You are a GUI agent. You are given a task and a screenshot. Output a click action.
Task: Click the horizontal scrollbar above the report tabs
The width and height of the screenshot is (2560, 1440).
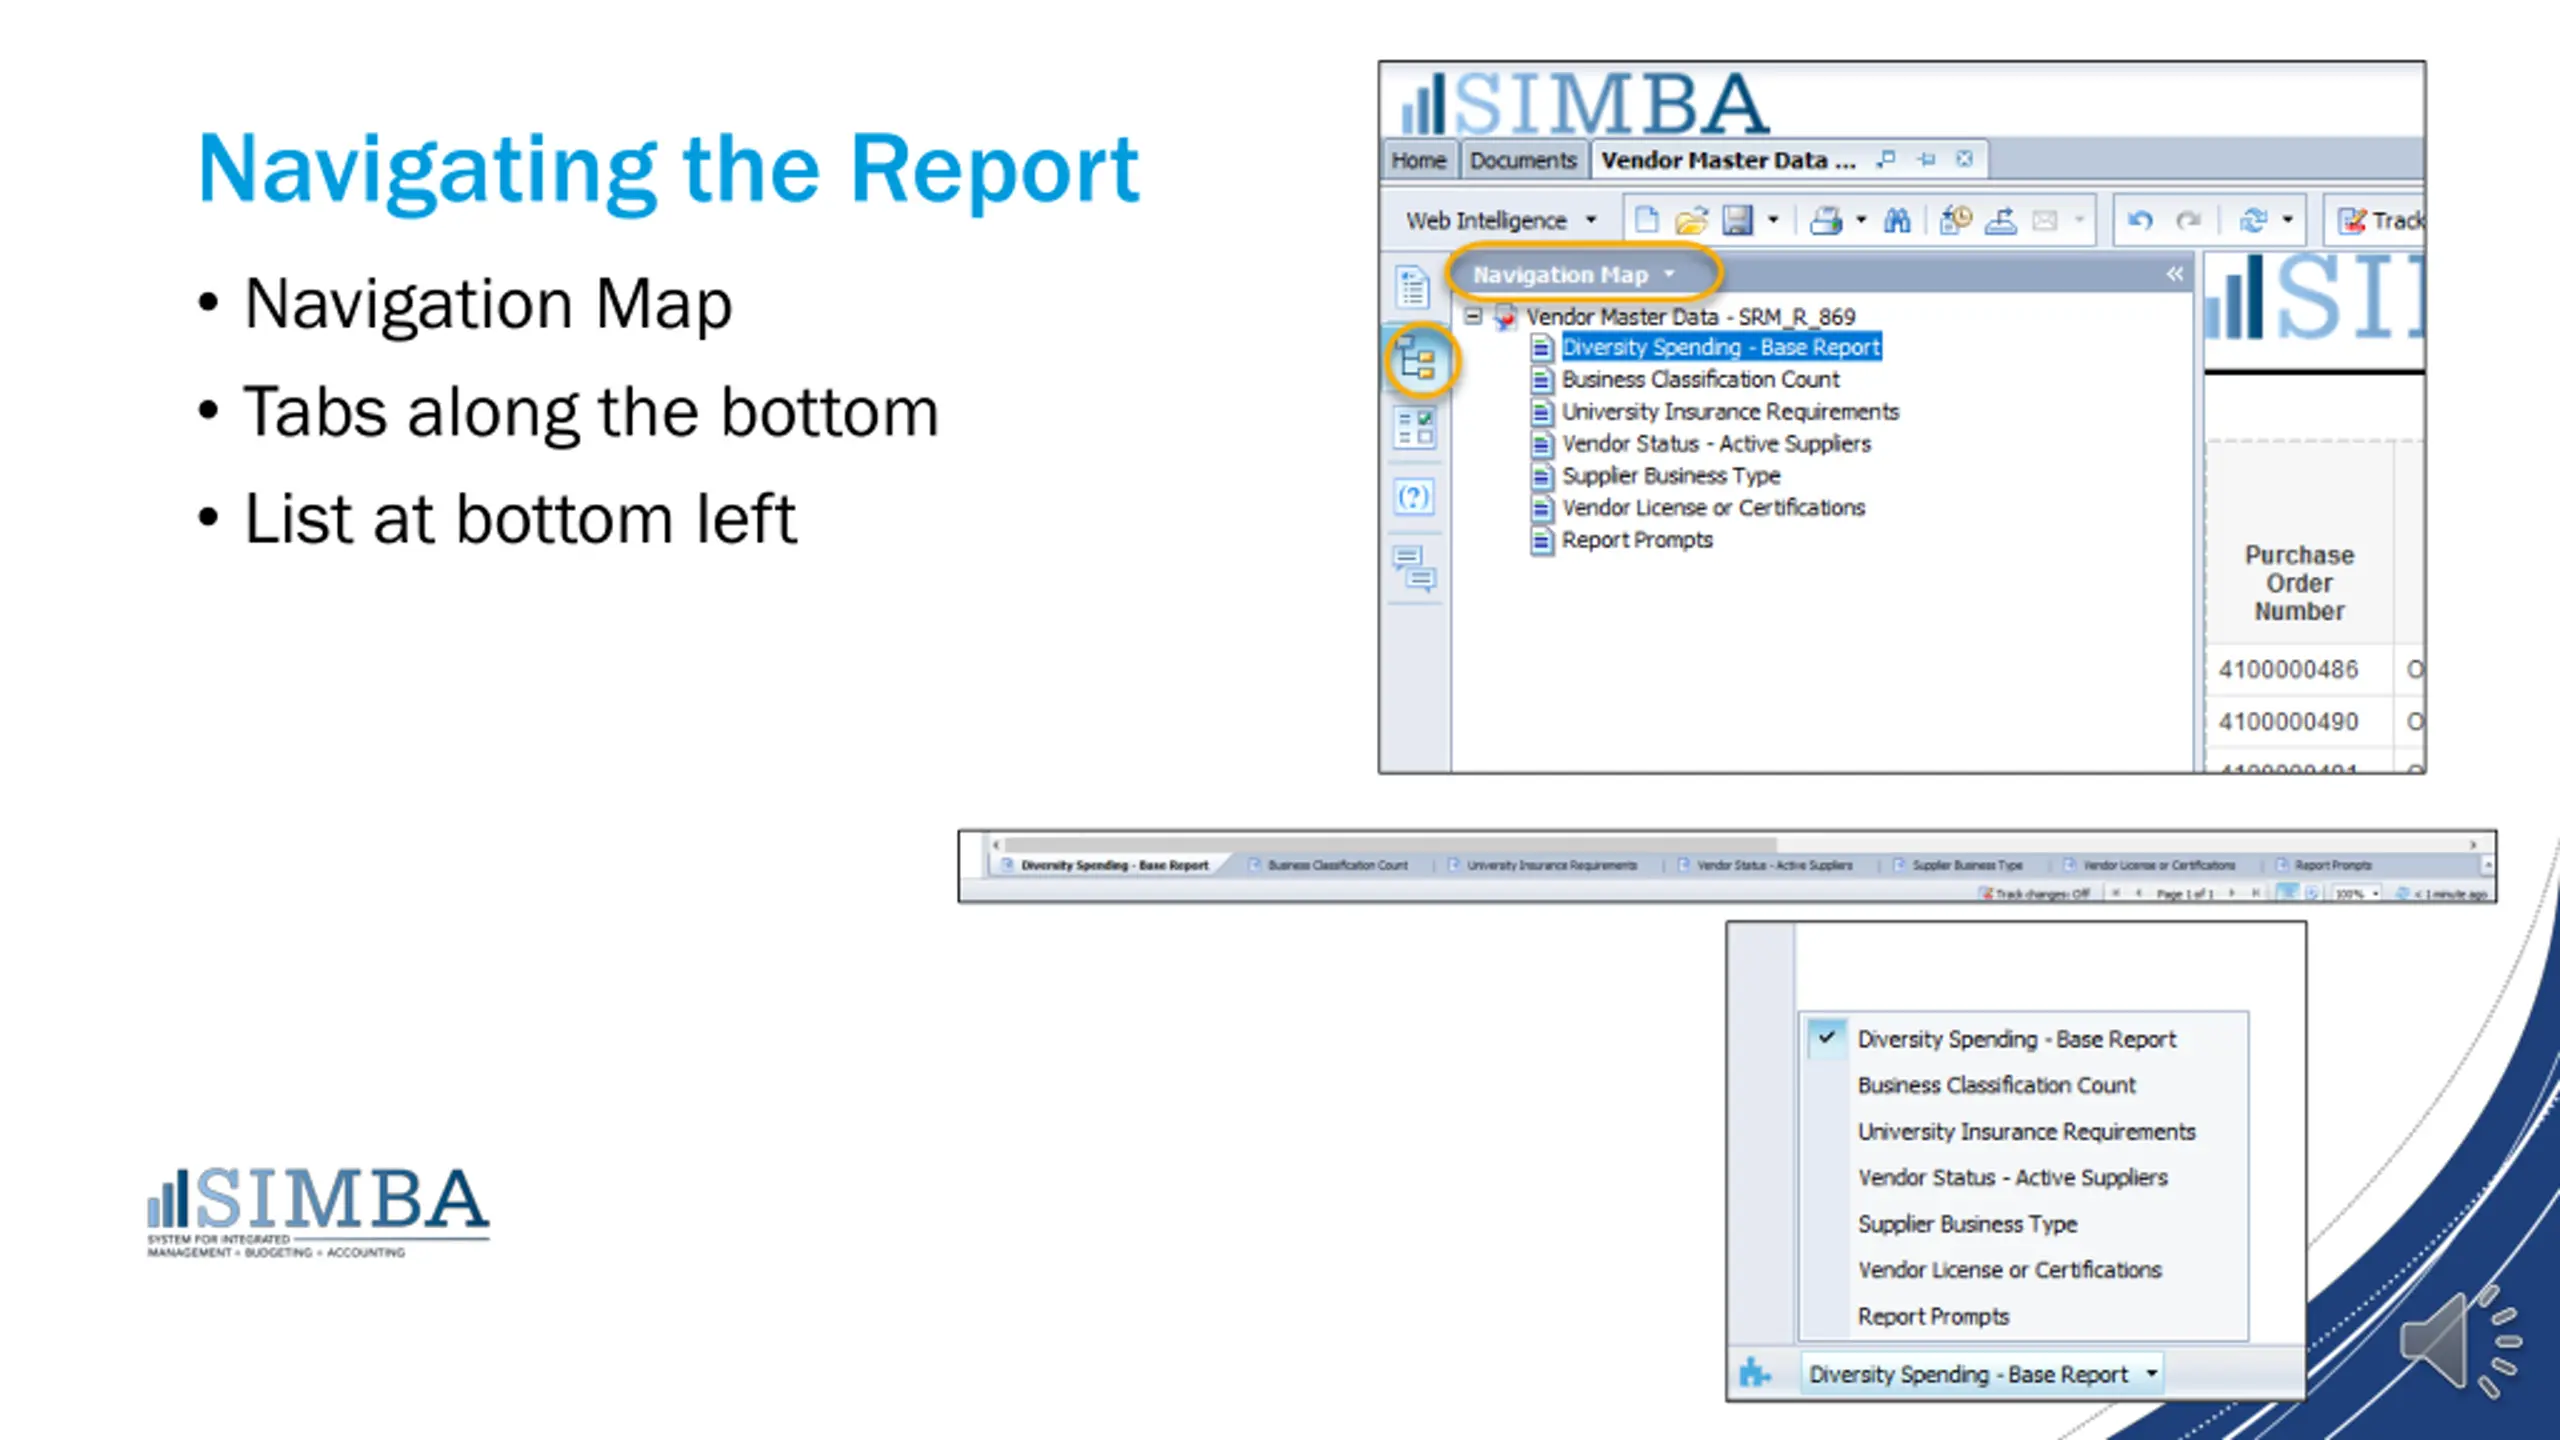point(1390,845)
